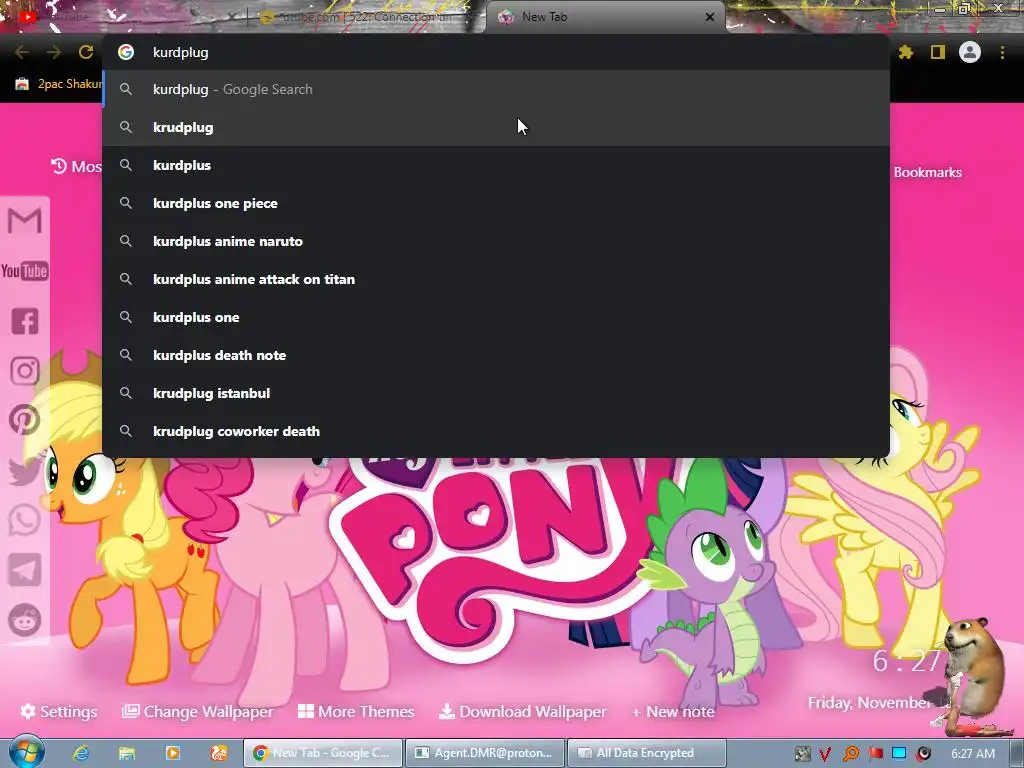Open the Twitter sidebar shortcut
Viewport: 1024px width, 768px height.
tap(25, 470)
